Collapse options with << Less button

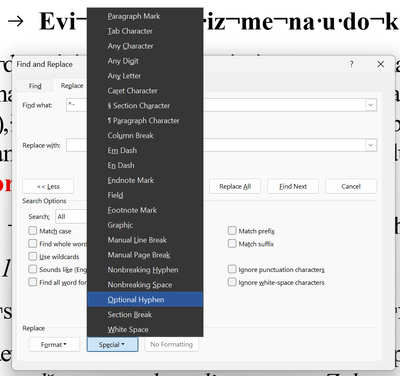(48, 186)
